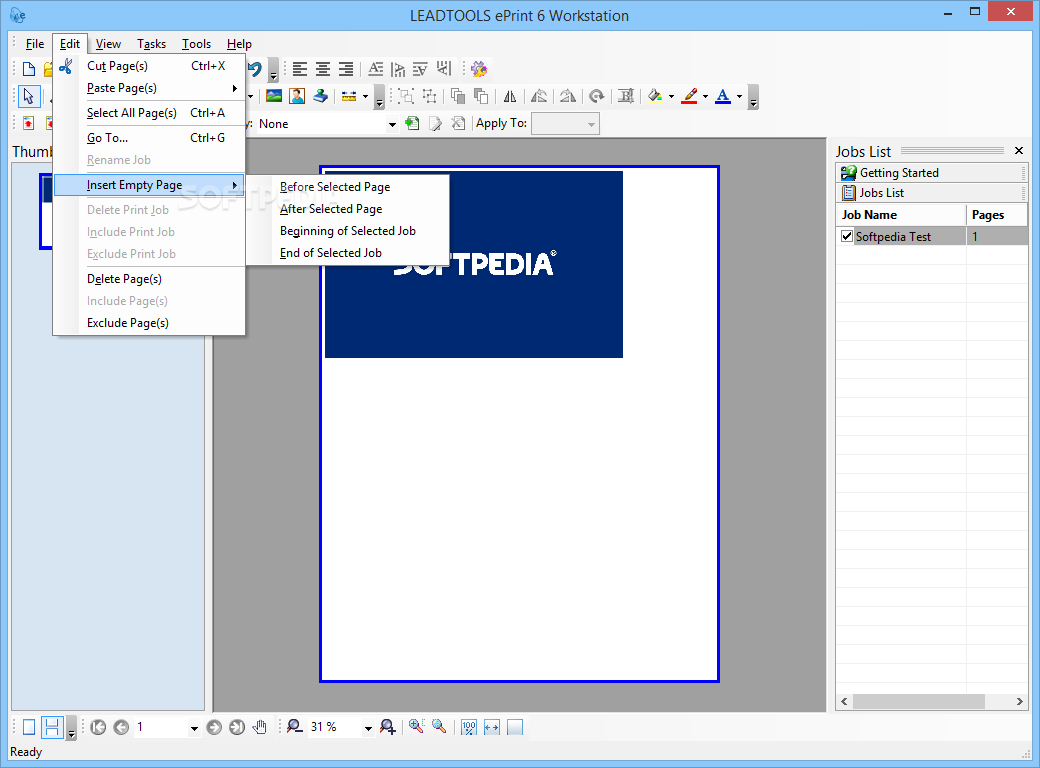This screenshot has height=768, width=1040.
Task: Open line color dropdown arrow
Action: [x=705, y=97]
